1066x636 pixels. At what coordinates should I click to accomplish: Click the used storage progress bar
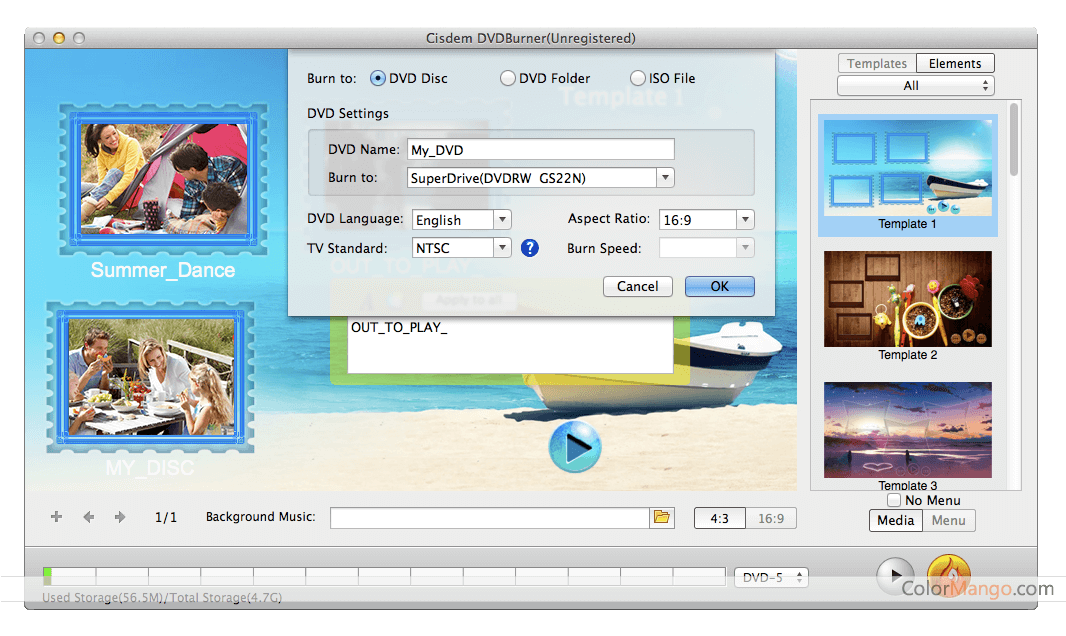tap(384, 576)
